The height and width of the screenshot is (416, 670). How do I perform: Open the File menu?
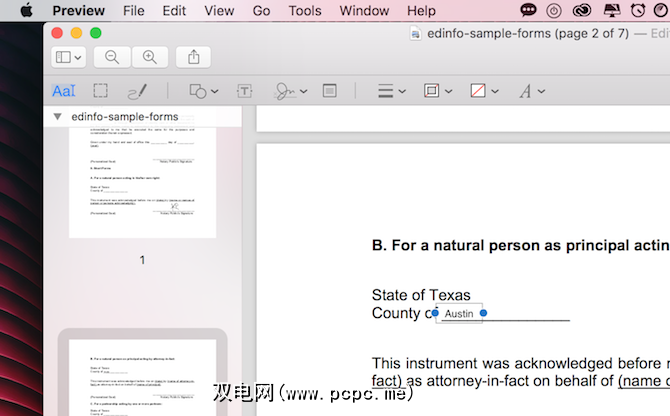point(134,11)
